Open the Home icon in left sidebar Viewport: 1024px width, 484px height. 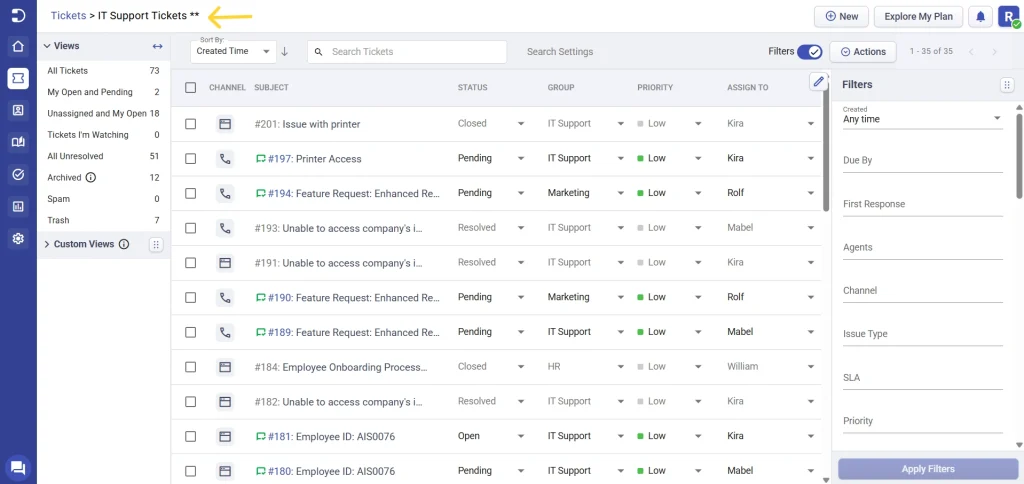pos(18,46)
